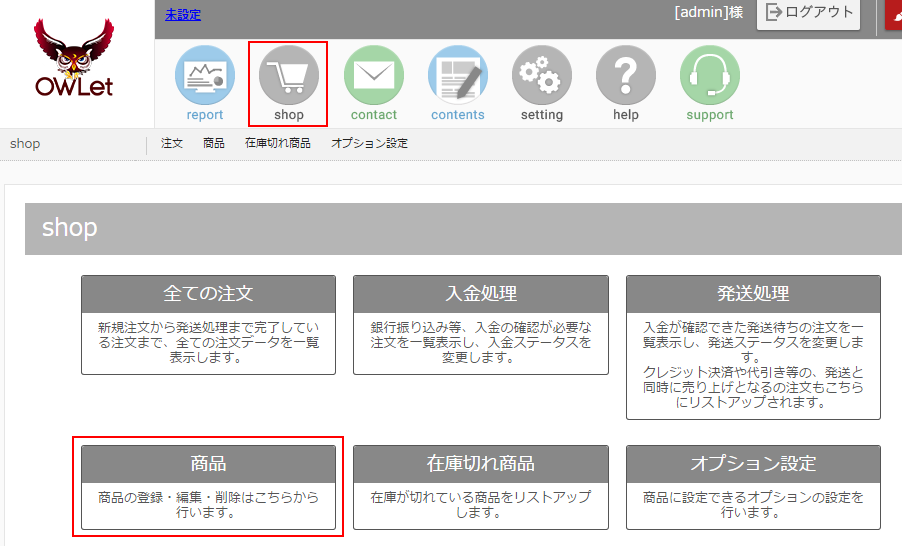Open the report section icon
This screenshot has width=902, height=546.
pyautogui.click(x=205, y=75)
